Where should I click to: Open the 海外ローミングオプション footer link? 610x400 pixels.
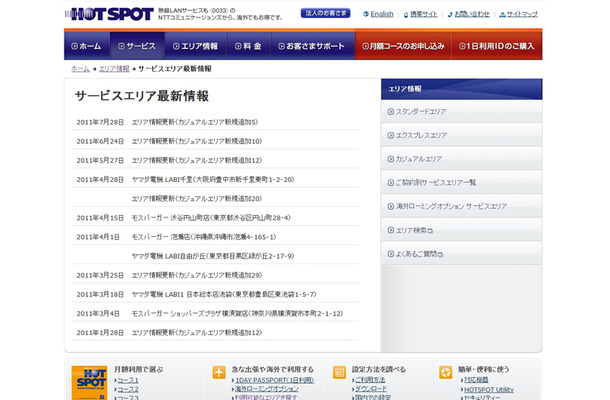tap(267, 389)
